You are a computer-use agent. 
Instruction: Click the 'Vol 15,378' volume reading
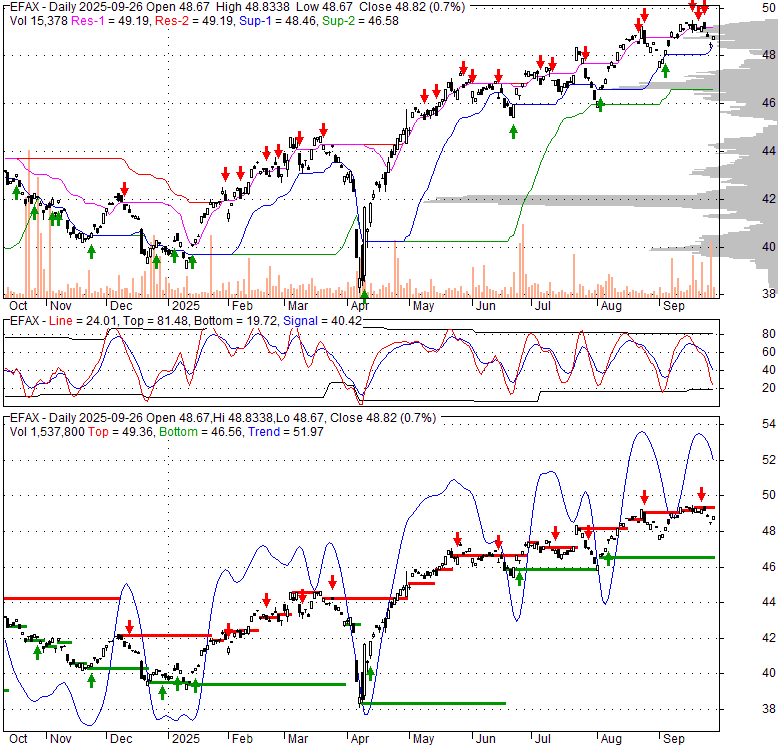coord(39,21)
